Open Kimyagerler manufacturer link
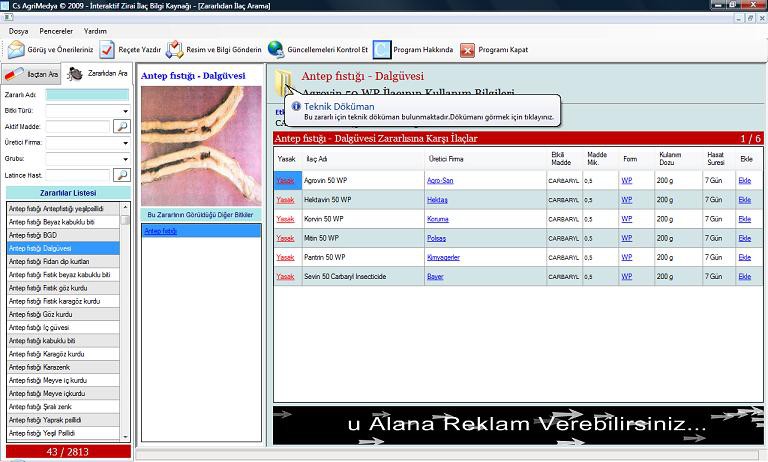Viewport: 768px width, 462px height. [x=443, y=257]
